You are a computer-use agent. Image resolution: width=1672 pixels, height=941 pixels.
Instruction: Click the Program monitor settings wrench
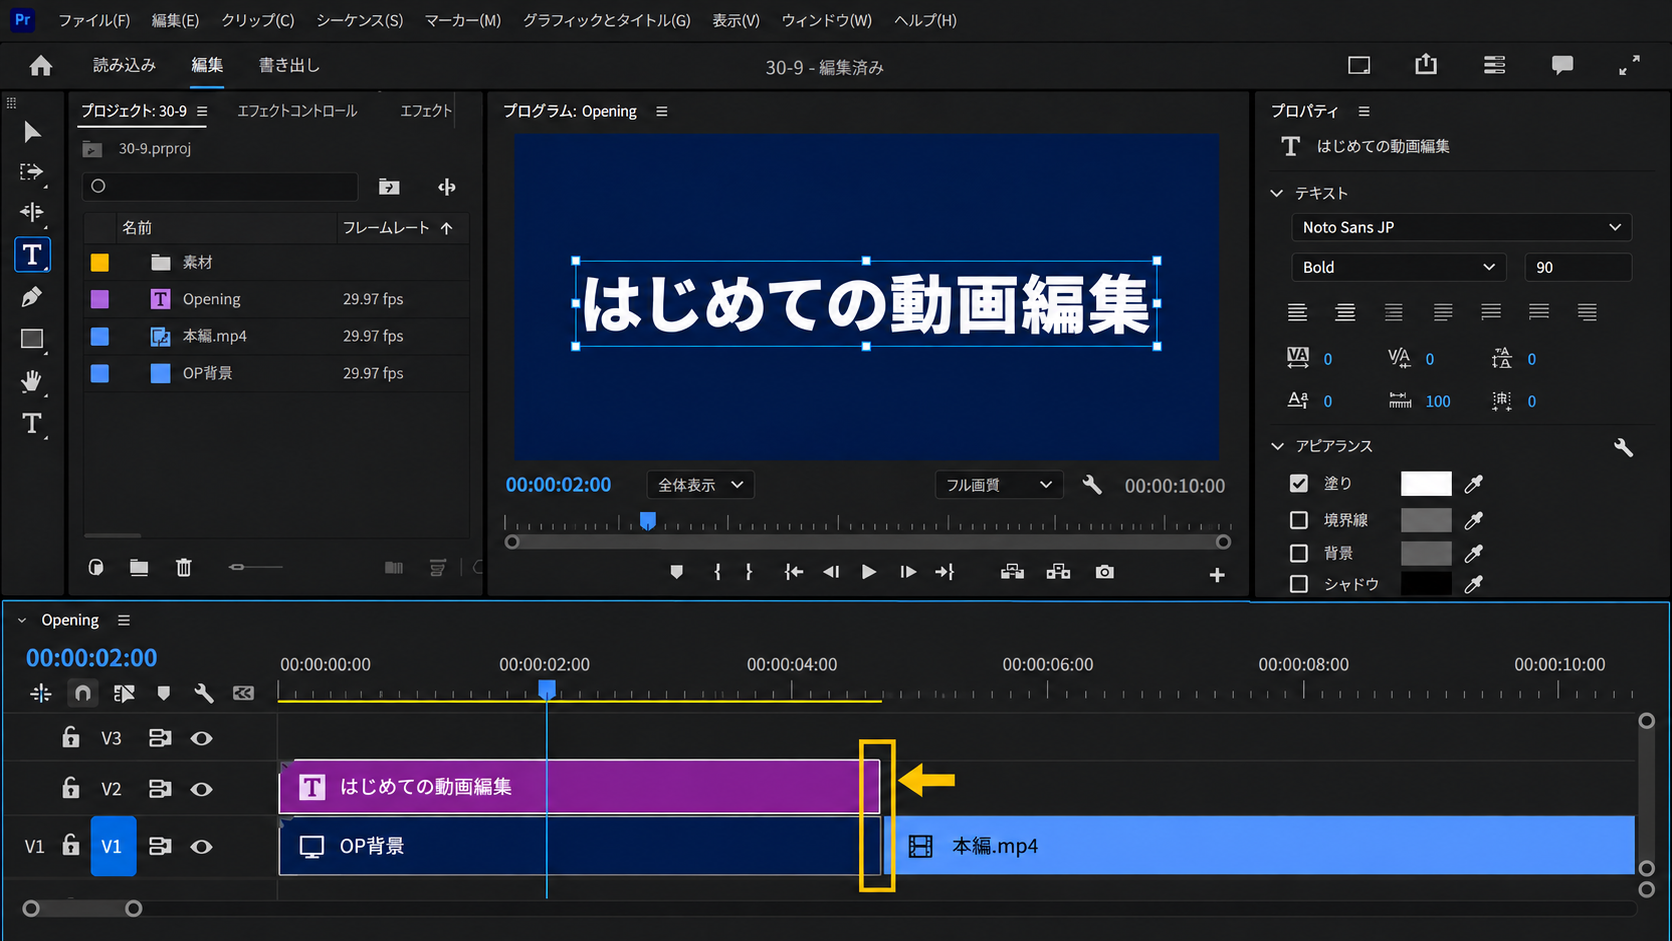pos(1092,485)
